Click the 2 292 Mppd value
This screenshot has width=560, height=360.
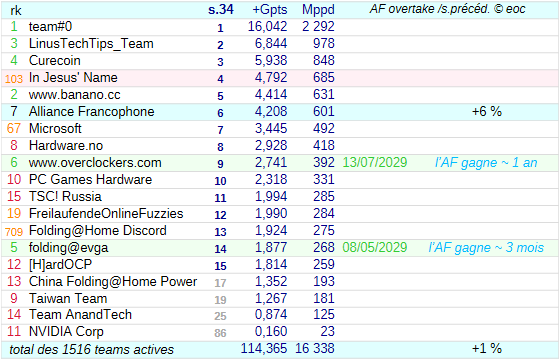(x=318, y=26)
